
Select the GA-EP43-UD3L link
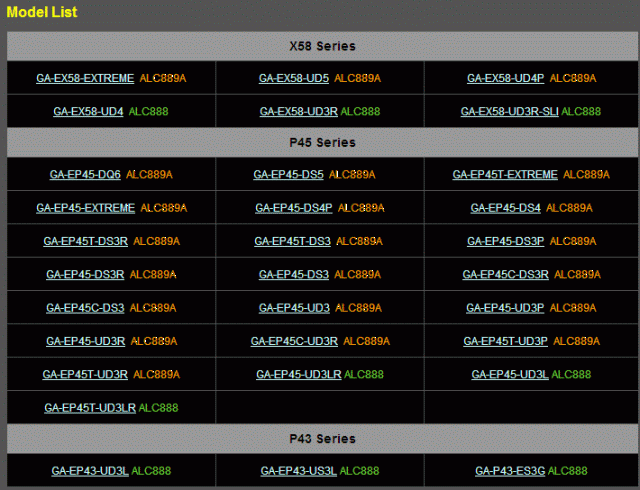pyautogui.click(x=90, y=471)
